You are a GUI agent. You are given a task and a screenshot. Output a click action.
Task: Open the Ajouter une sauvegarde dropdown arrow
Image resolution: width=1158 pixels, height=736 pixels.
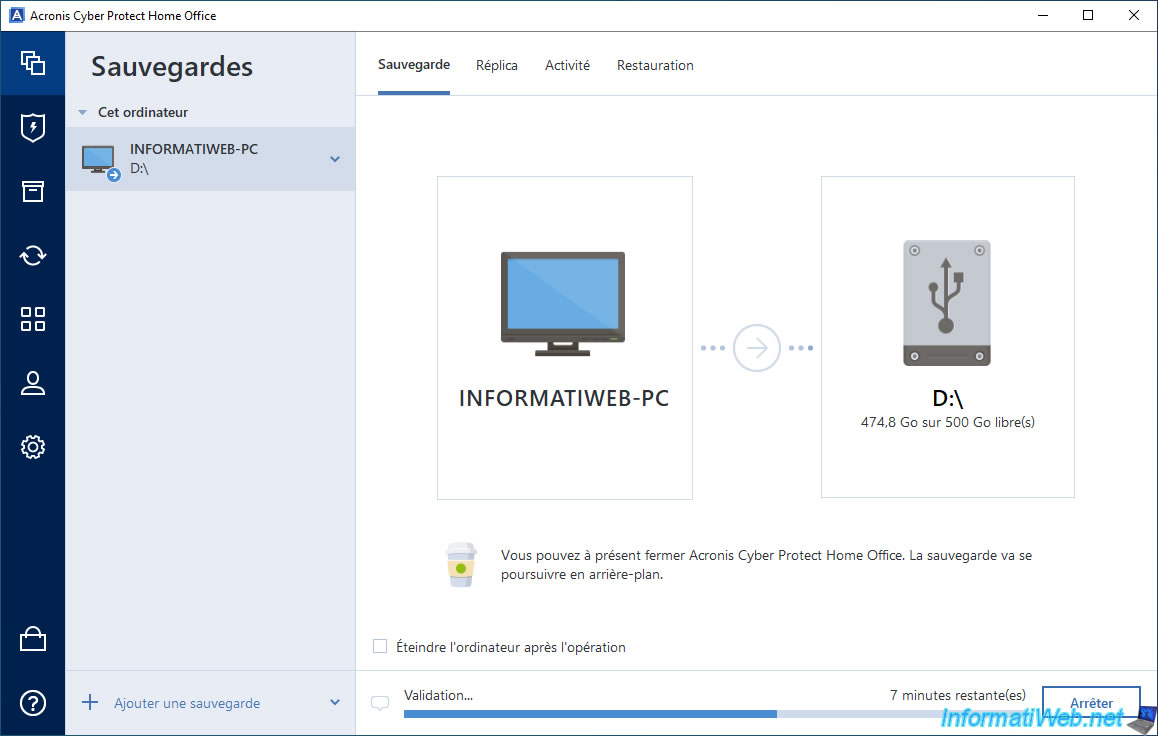click(x=335, y=702)
